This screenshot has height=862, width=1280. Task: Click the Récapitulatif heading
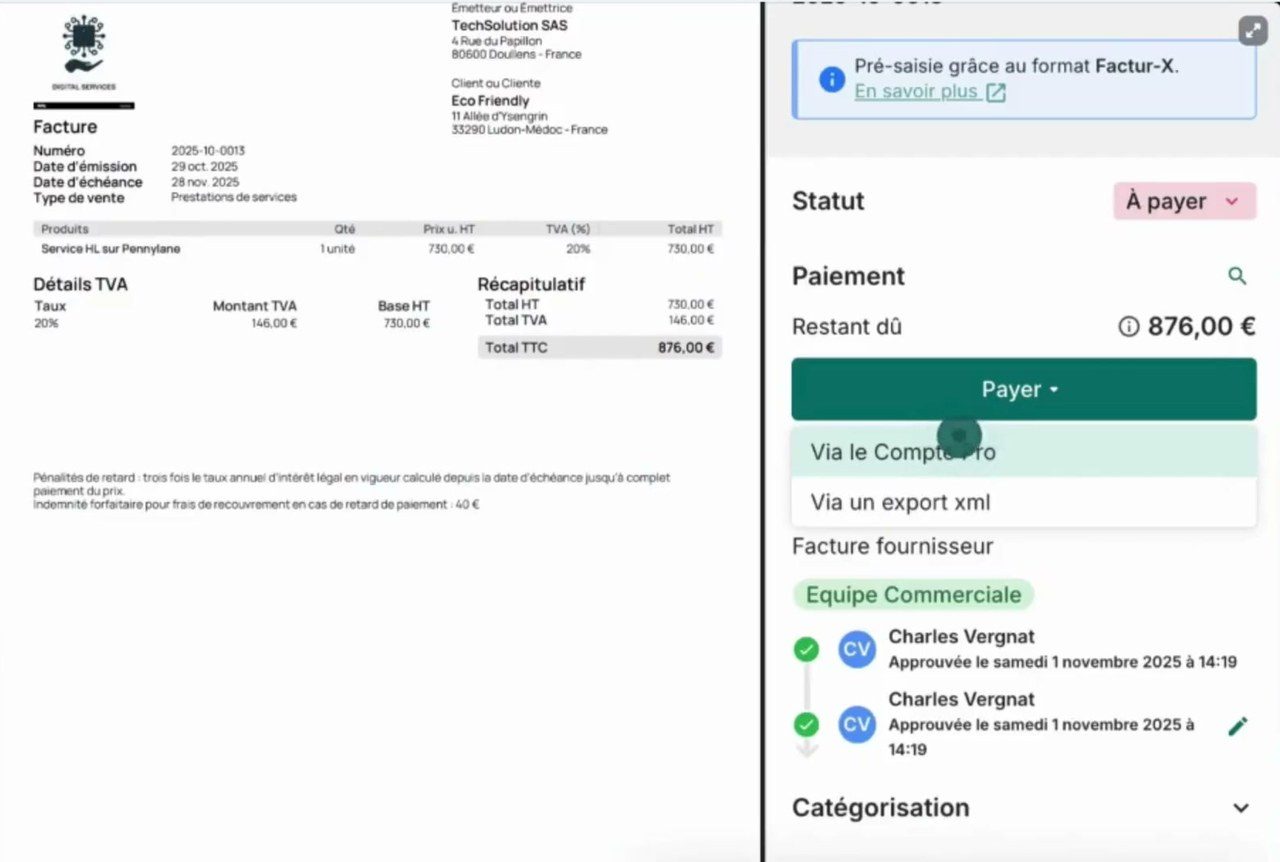click(531, 285)
